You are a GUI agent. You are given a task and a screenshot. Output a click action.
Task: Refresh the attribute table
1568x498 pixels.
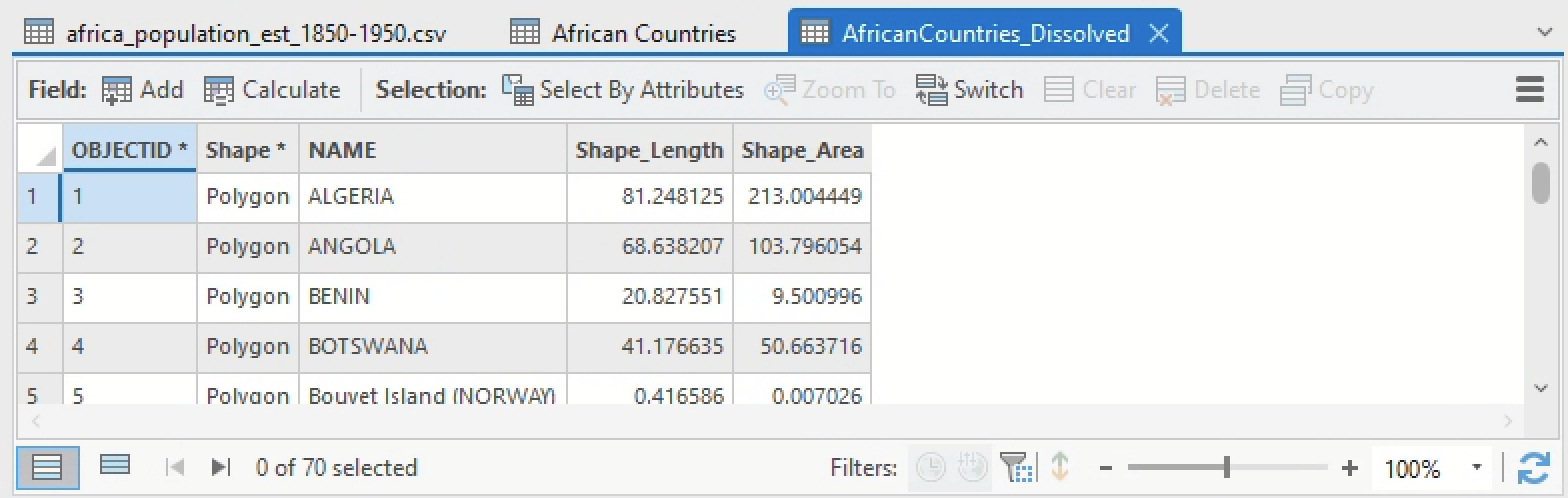(1533, 467)
